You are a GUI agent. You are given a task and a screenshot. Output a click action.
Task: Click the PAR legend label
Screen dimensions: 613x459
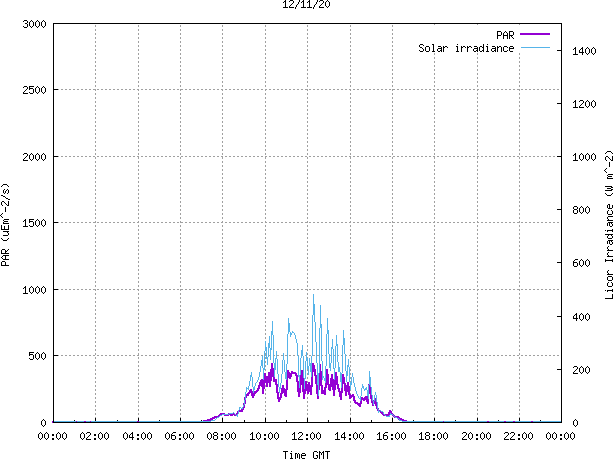505,35
